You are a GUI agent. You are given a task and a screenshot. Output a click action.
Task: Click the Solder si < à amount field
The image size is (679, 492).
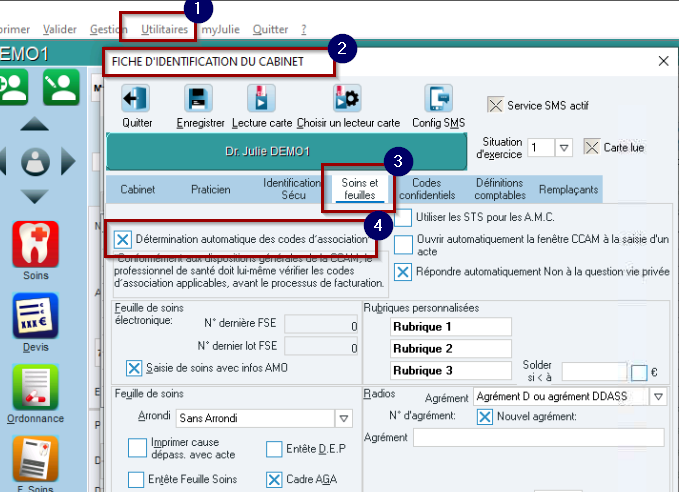coord(594,372)
